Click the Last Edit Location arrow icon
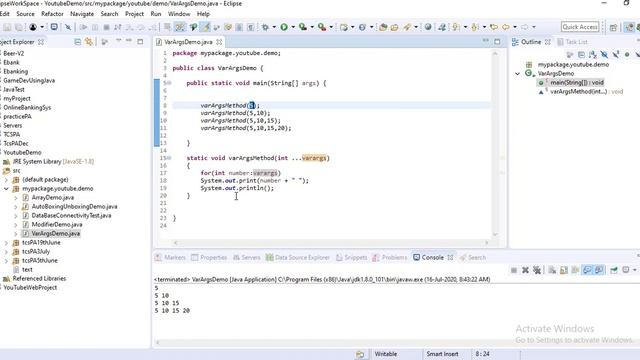The height and width of the screenshot is (360, 640). tap(494, 27)
